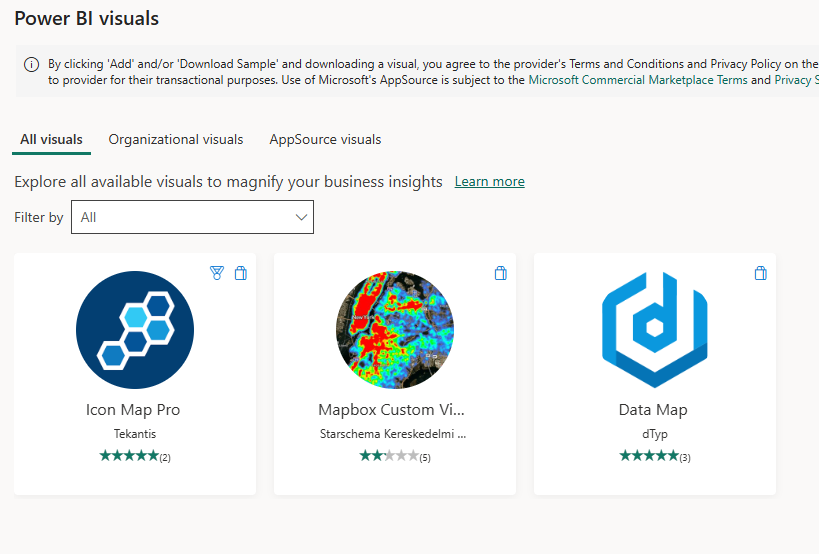
Task: Click the five-star rating on Data Map
Action: pyautogui.click(x=649, y=456)
